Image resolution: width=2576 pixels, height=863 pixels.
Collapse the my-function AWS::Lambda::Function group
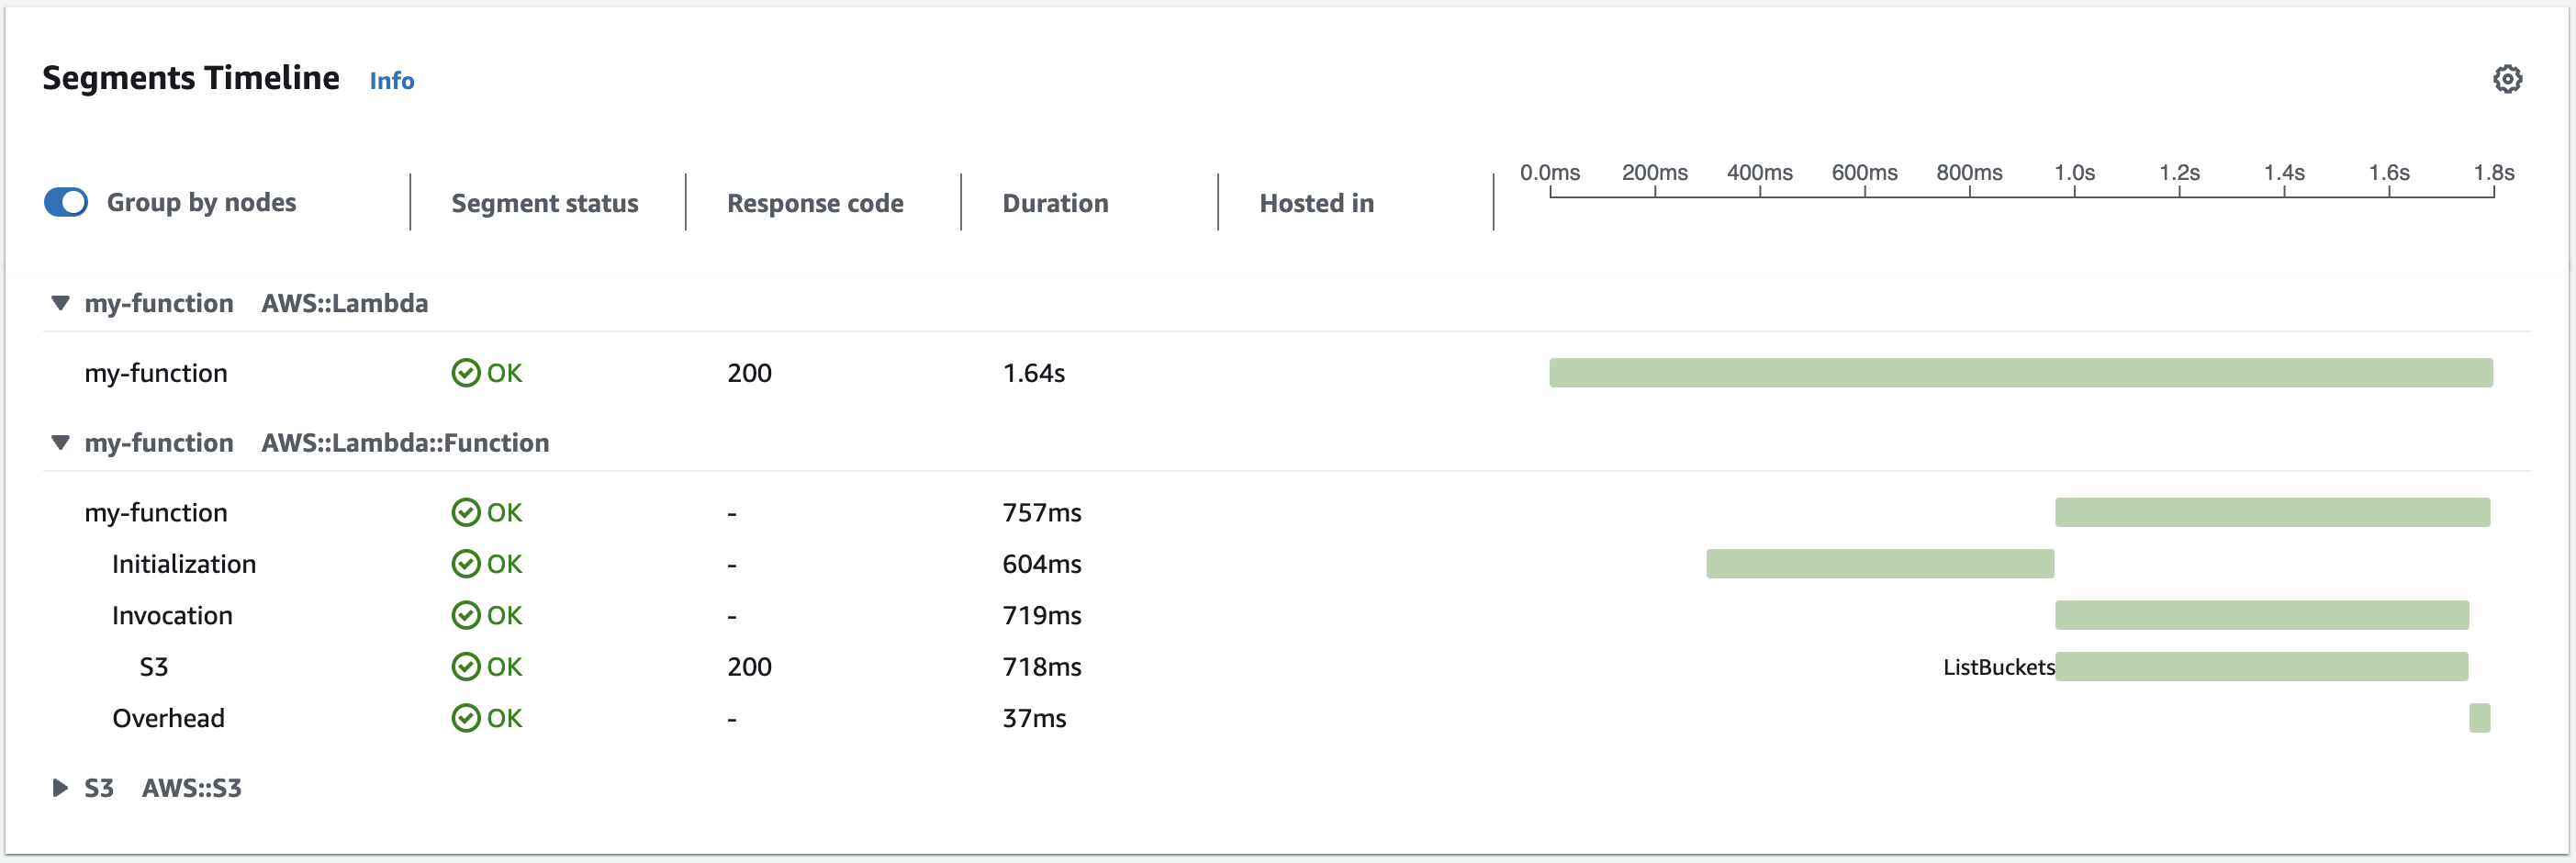pos(60,442)
